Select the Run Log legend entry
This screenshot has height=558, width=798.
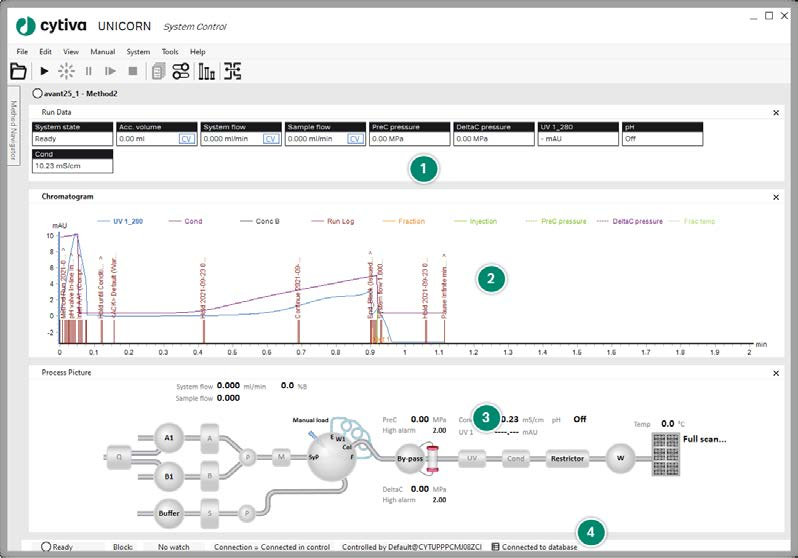click(333, 221)
